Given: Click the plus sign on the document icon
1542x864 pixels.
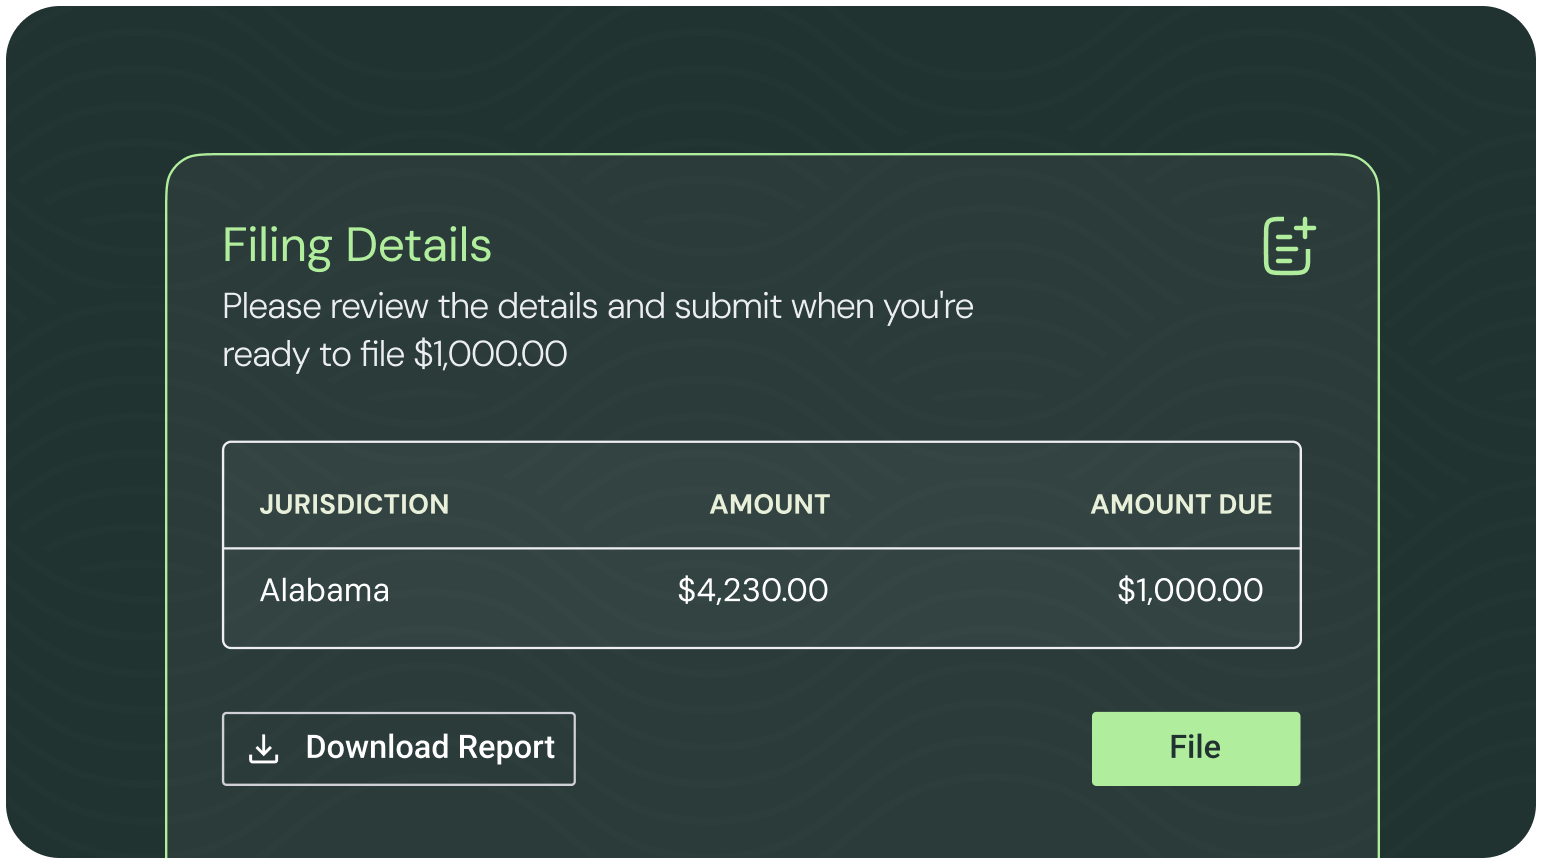Looking at the screenshot, I should point(1304,229).
